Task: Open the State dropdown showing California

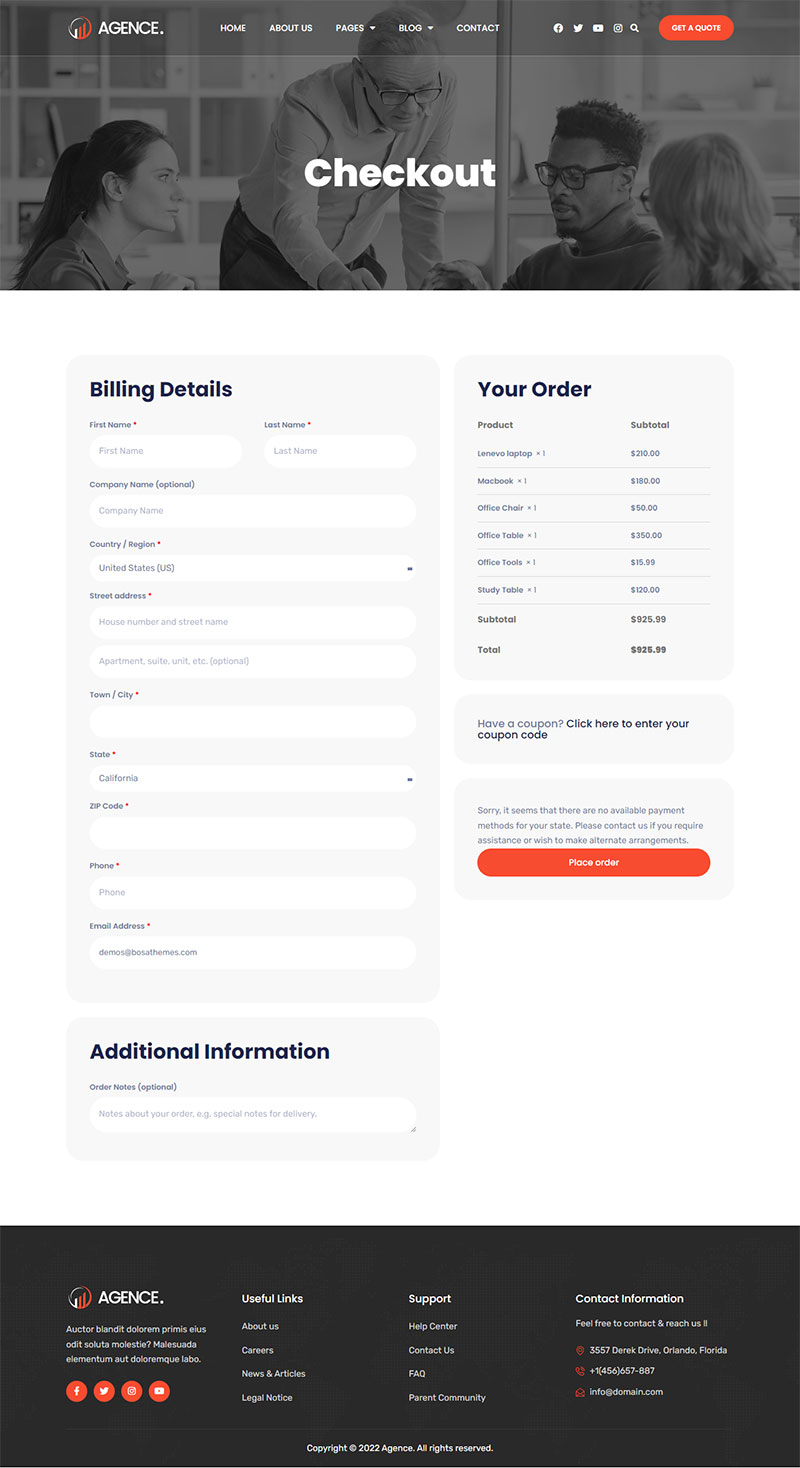Action: (x=252, y=778)
